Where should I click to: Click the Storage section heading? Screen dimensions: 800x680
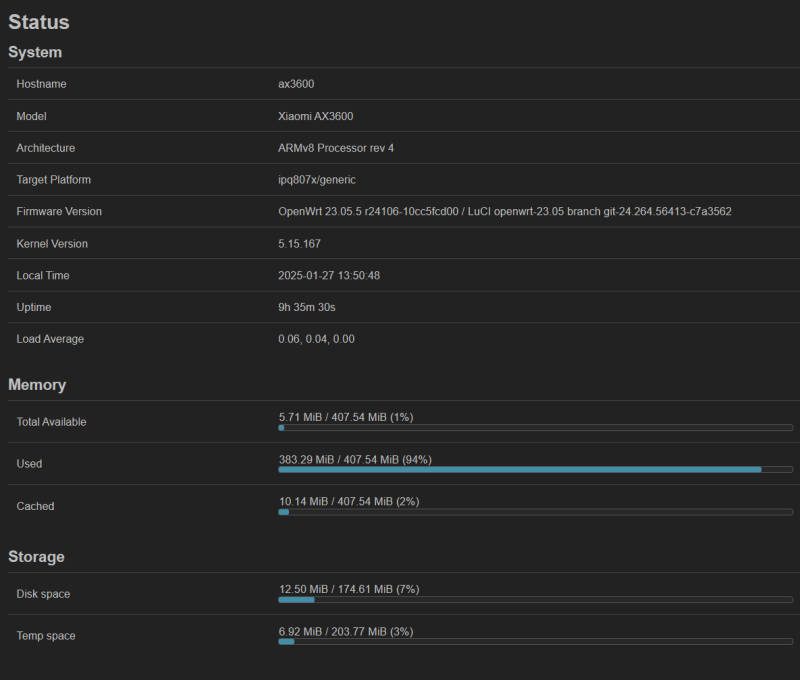point(36,557)
